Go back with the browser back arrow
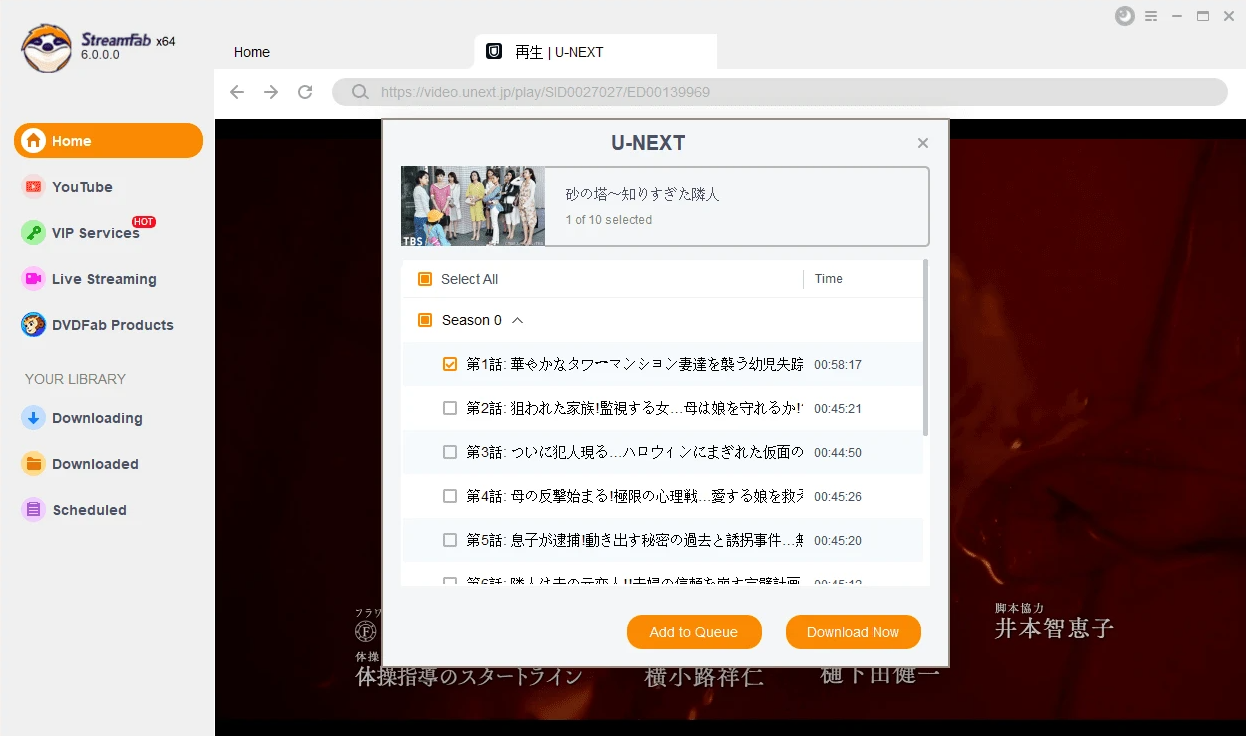Screen dimensions: 1246x736 pos(237,92)
